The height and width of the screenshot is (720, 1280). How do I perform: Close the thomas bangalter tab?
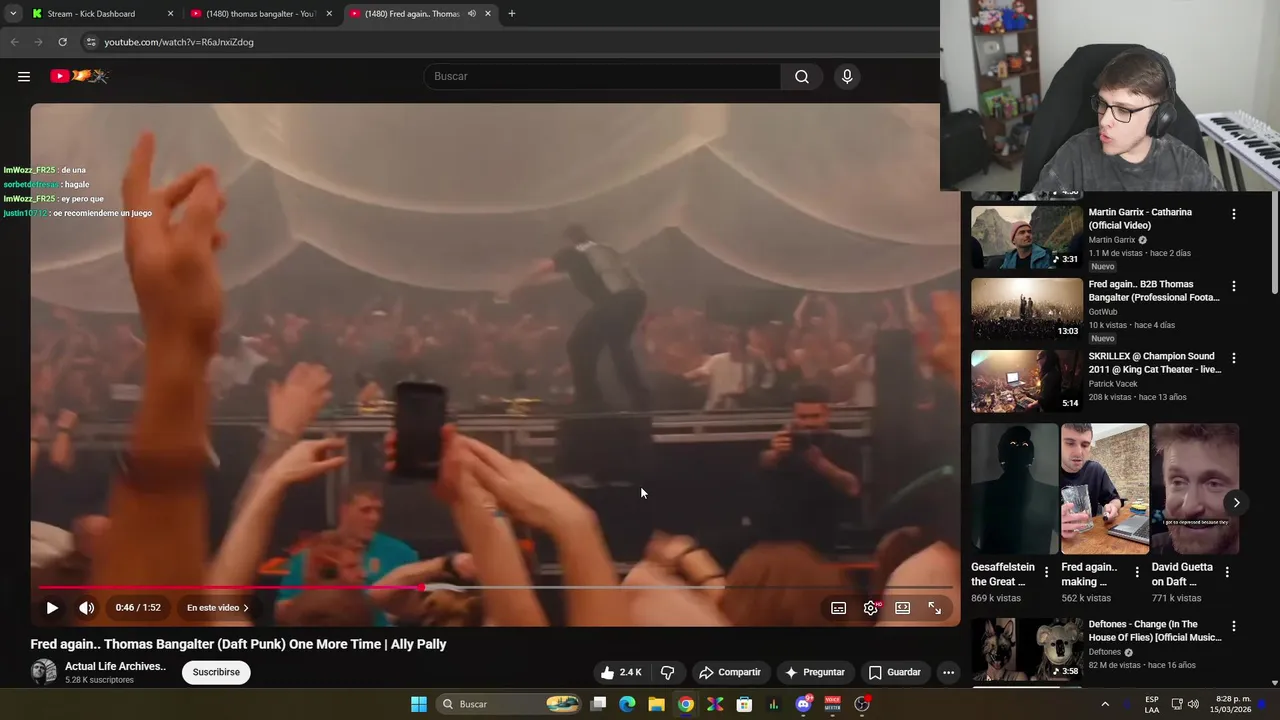[x=329, y=14]
